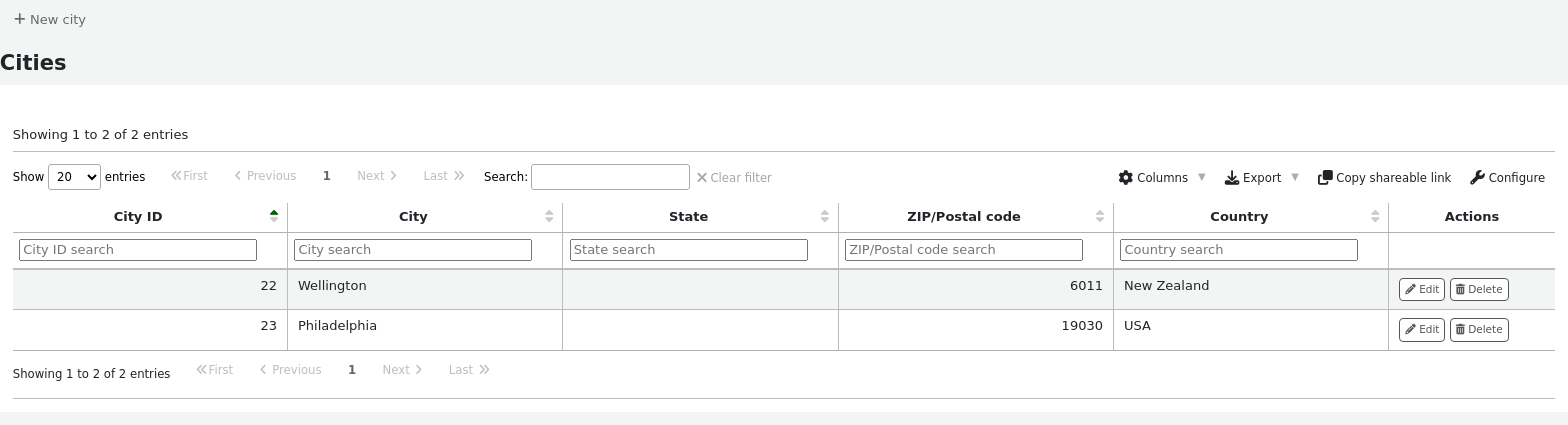Delete the Wellington city entry
This screenshot has height=425, width=1568.
[1478, 289]
